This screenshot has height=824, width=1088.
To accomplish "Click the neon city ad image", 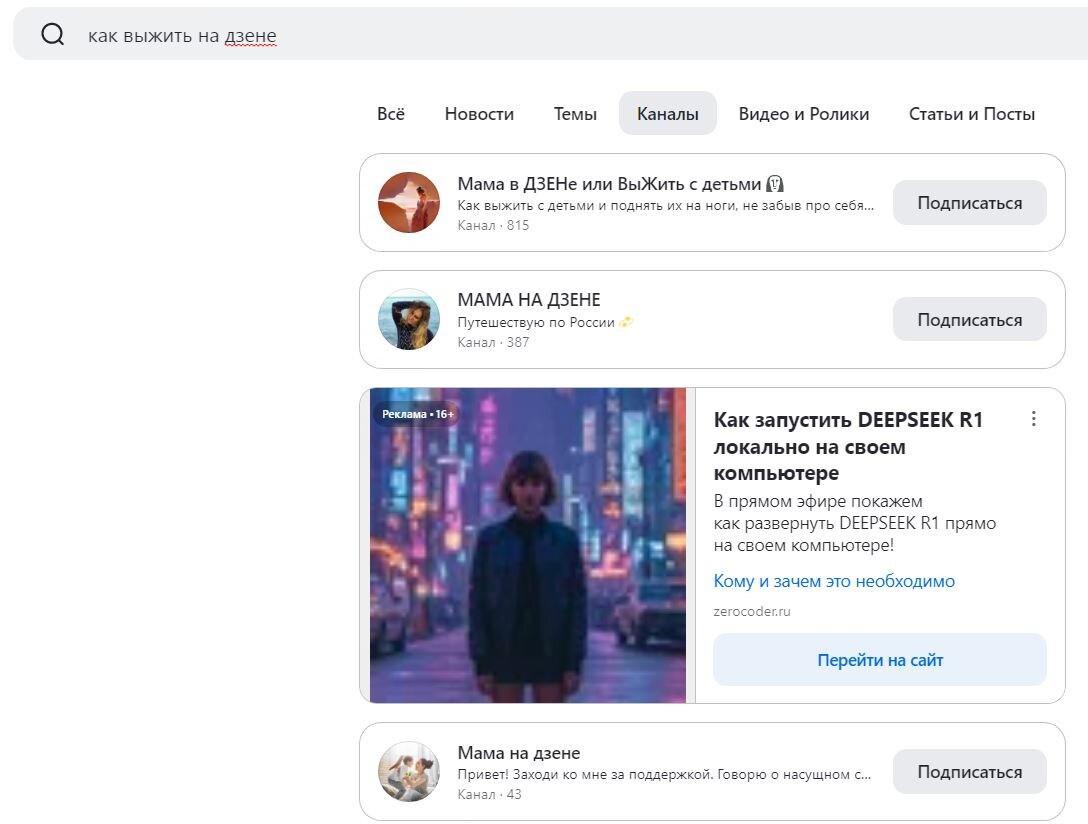I will [529, 545].
